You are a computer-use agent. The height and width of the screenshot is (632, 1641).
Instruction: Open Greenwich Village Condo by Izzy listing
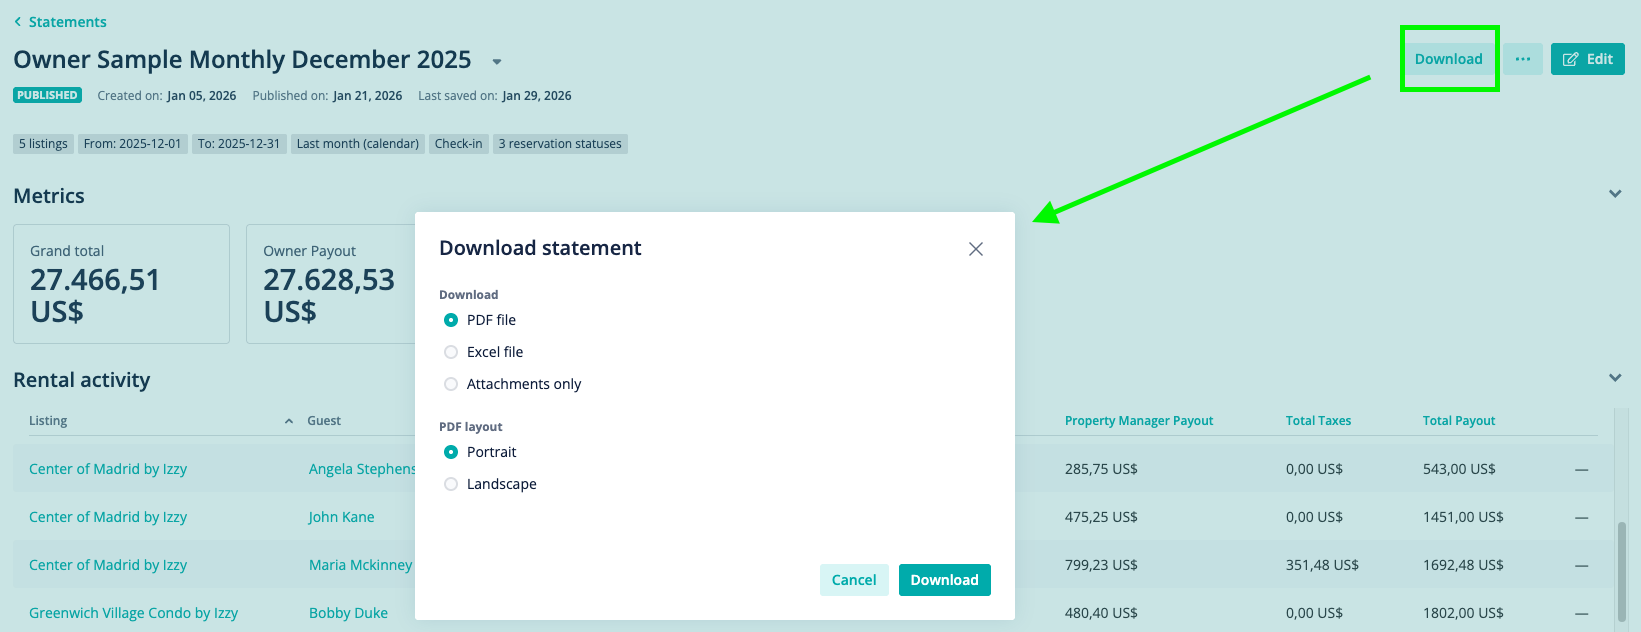click(133, 613)
